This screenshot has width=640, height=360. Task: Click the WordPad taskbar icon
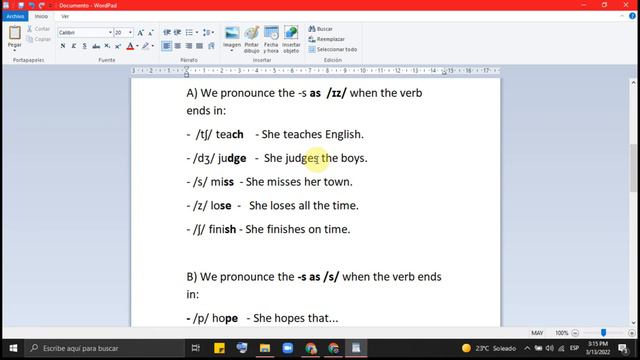pyautogui.click(x=356, y=348)
